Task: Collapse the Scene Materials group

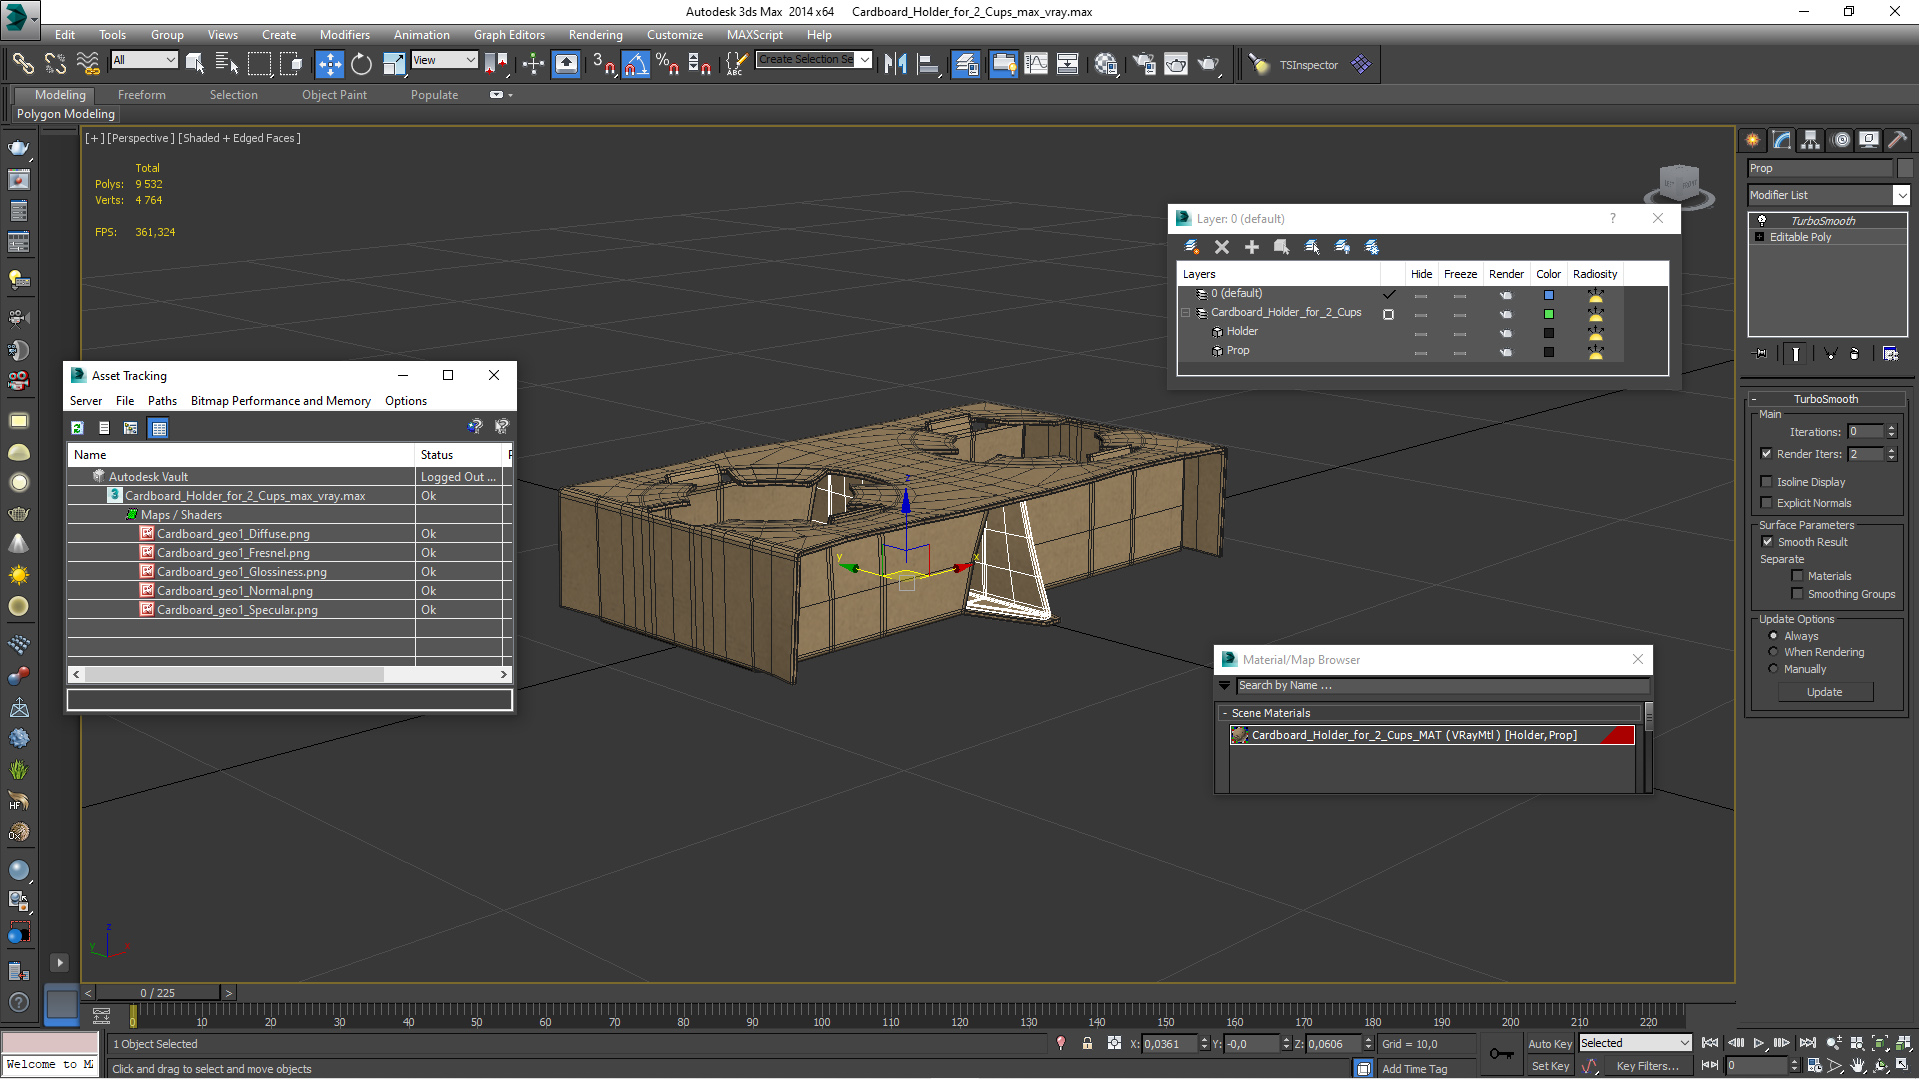Action: point(1224,713)
